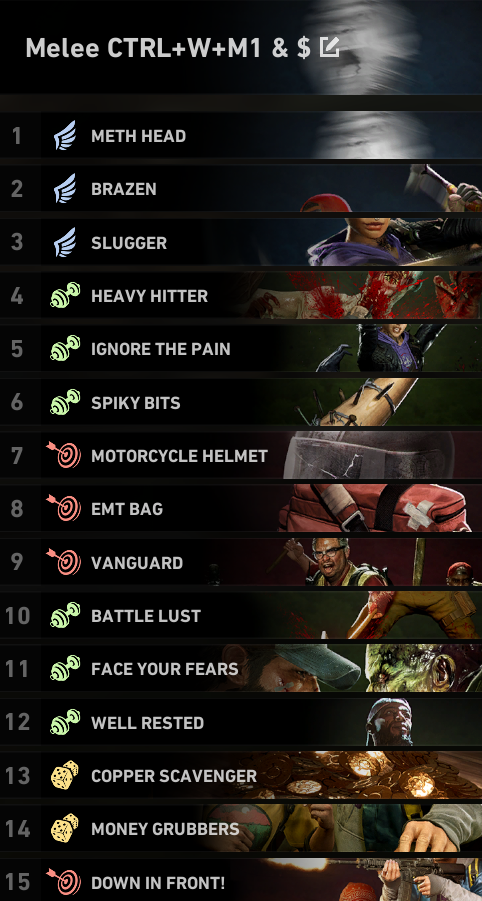The height and width of the screenshot is (901, 482).
Task: Select the Ignore The Pain card
Action: coord(241,349)
